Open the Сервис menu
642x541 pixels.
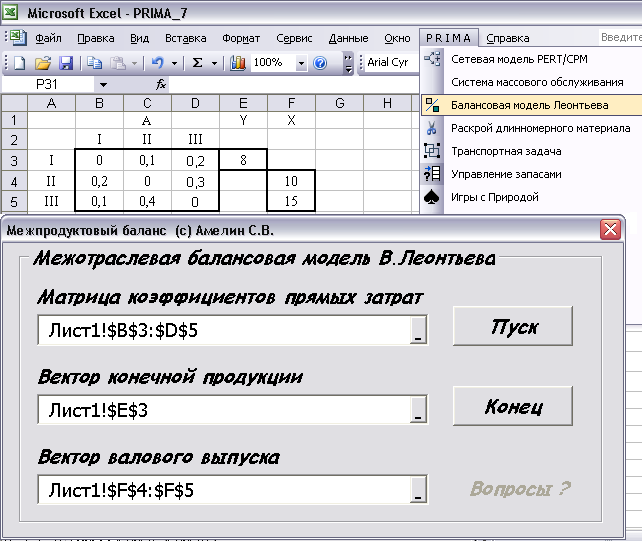(x=294, y=38)
